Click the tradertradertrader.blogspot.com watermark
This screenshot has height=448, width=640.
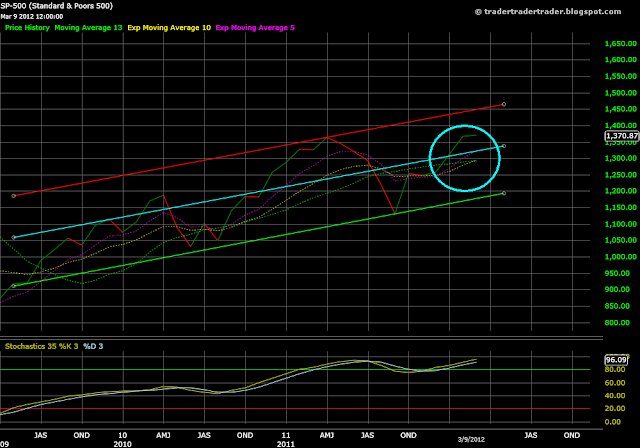548,12
